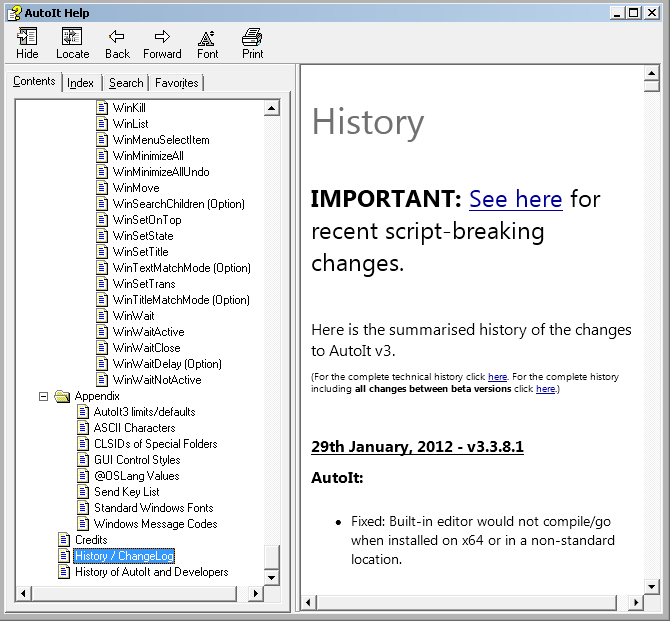Click page icon beside WinWait
The height and width of the screenshot is (622, 670).
[x=102, y=316]
